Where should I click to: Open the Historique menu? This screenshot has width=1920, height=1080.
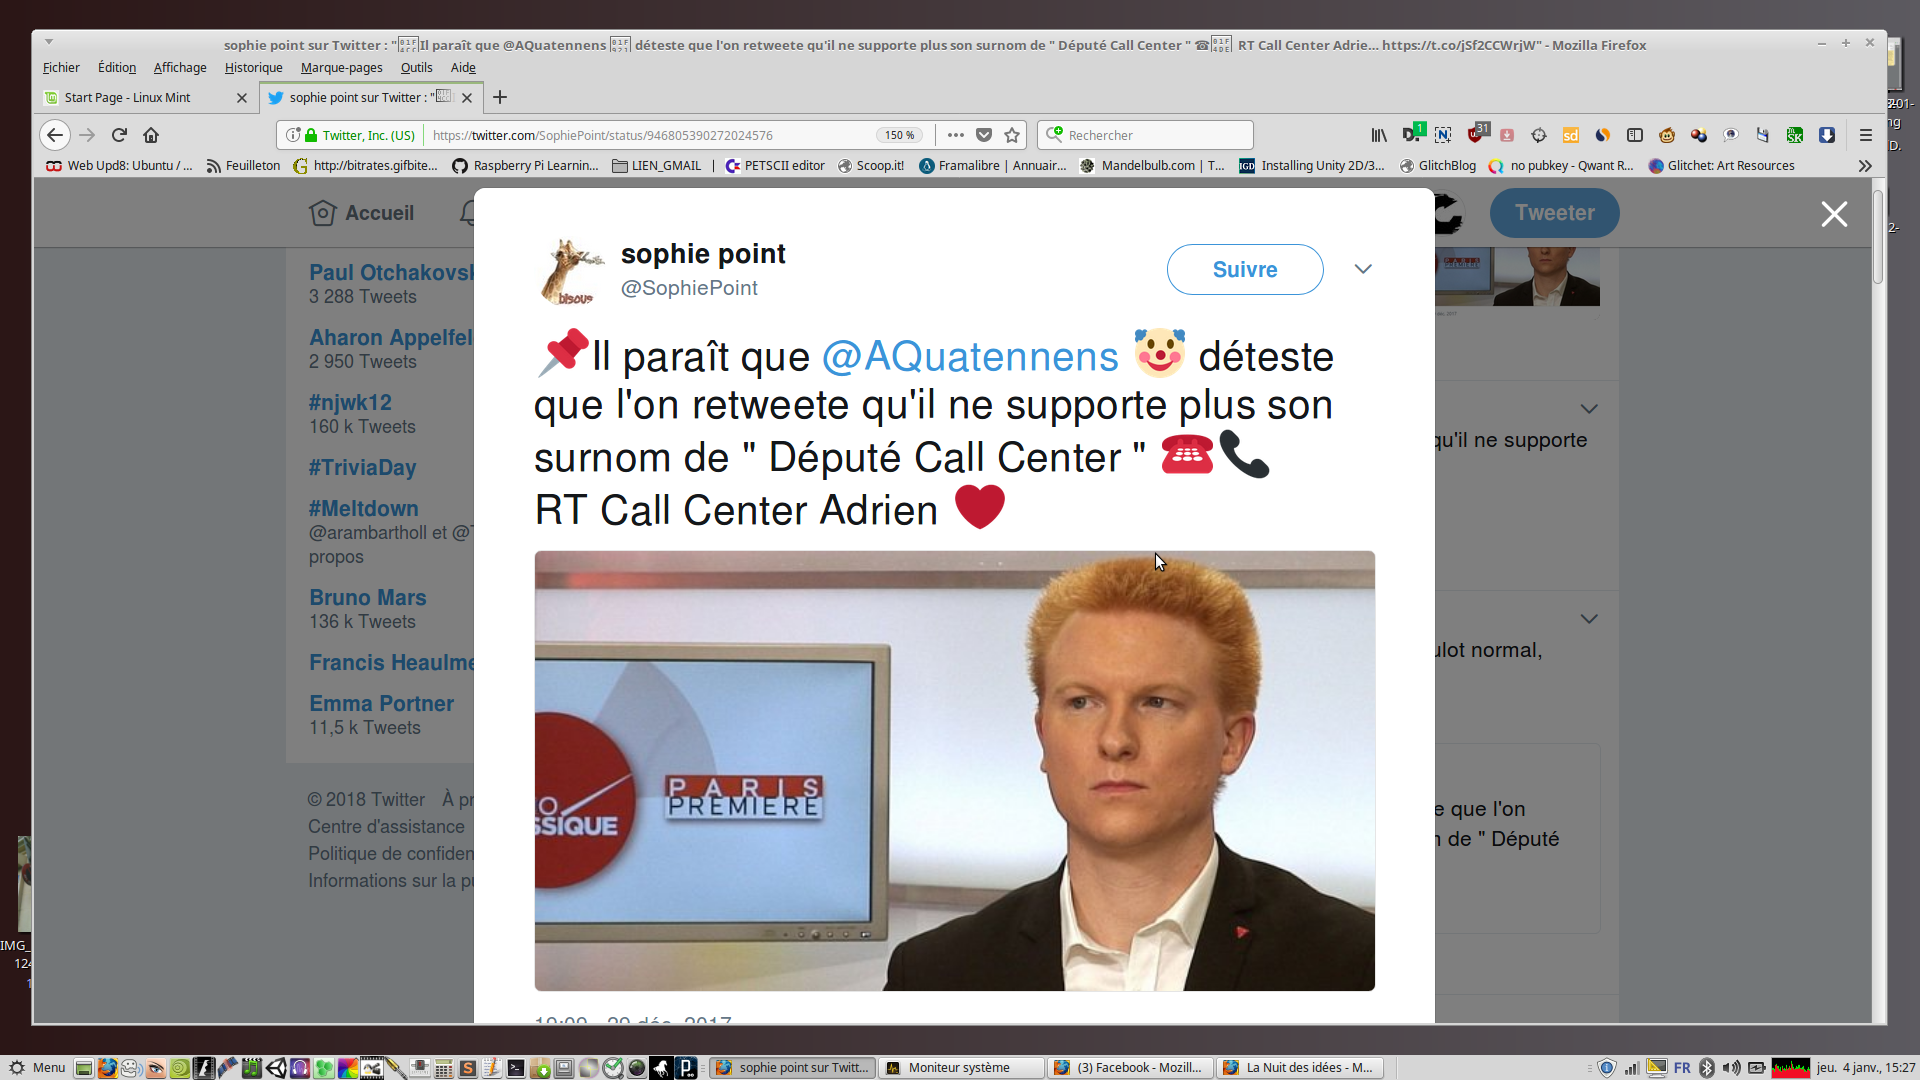coord(253,68)
